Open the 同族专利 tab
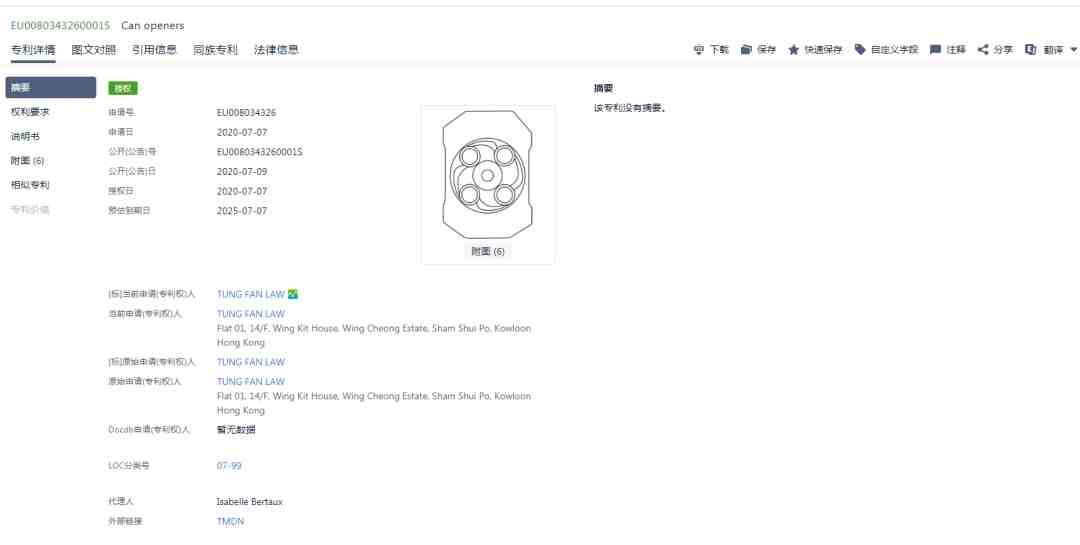The width and height of the screenshot is (1080, 545). click(x=216, y=50)
